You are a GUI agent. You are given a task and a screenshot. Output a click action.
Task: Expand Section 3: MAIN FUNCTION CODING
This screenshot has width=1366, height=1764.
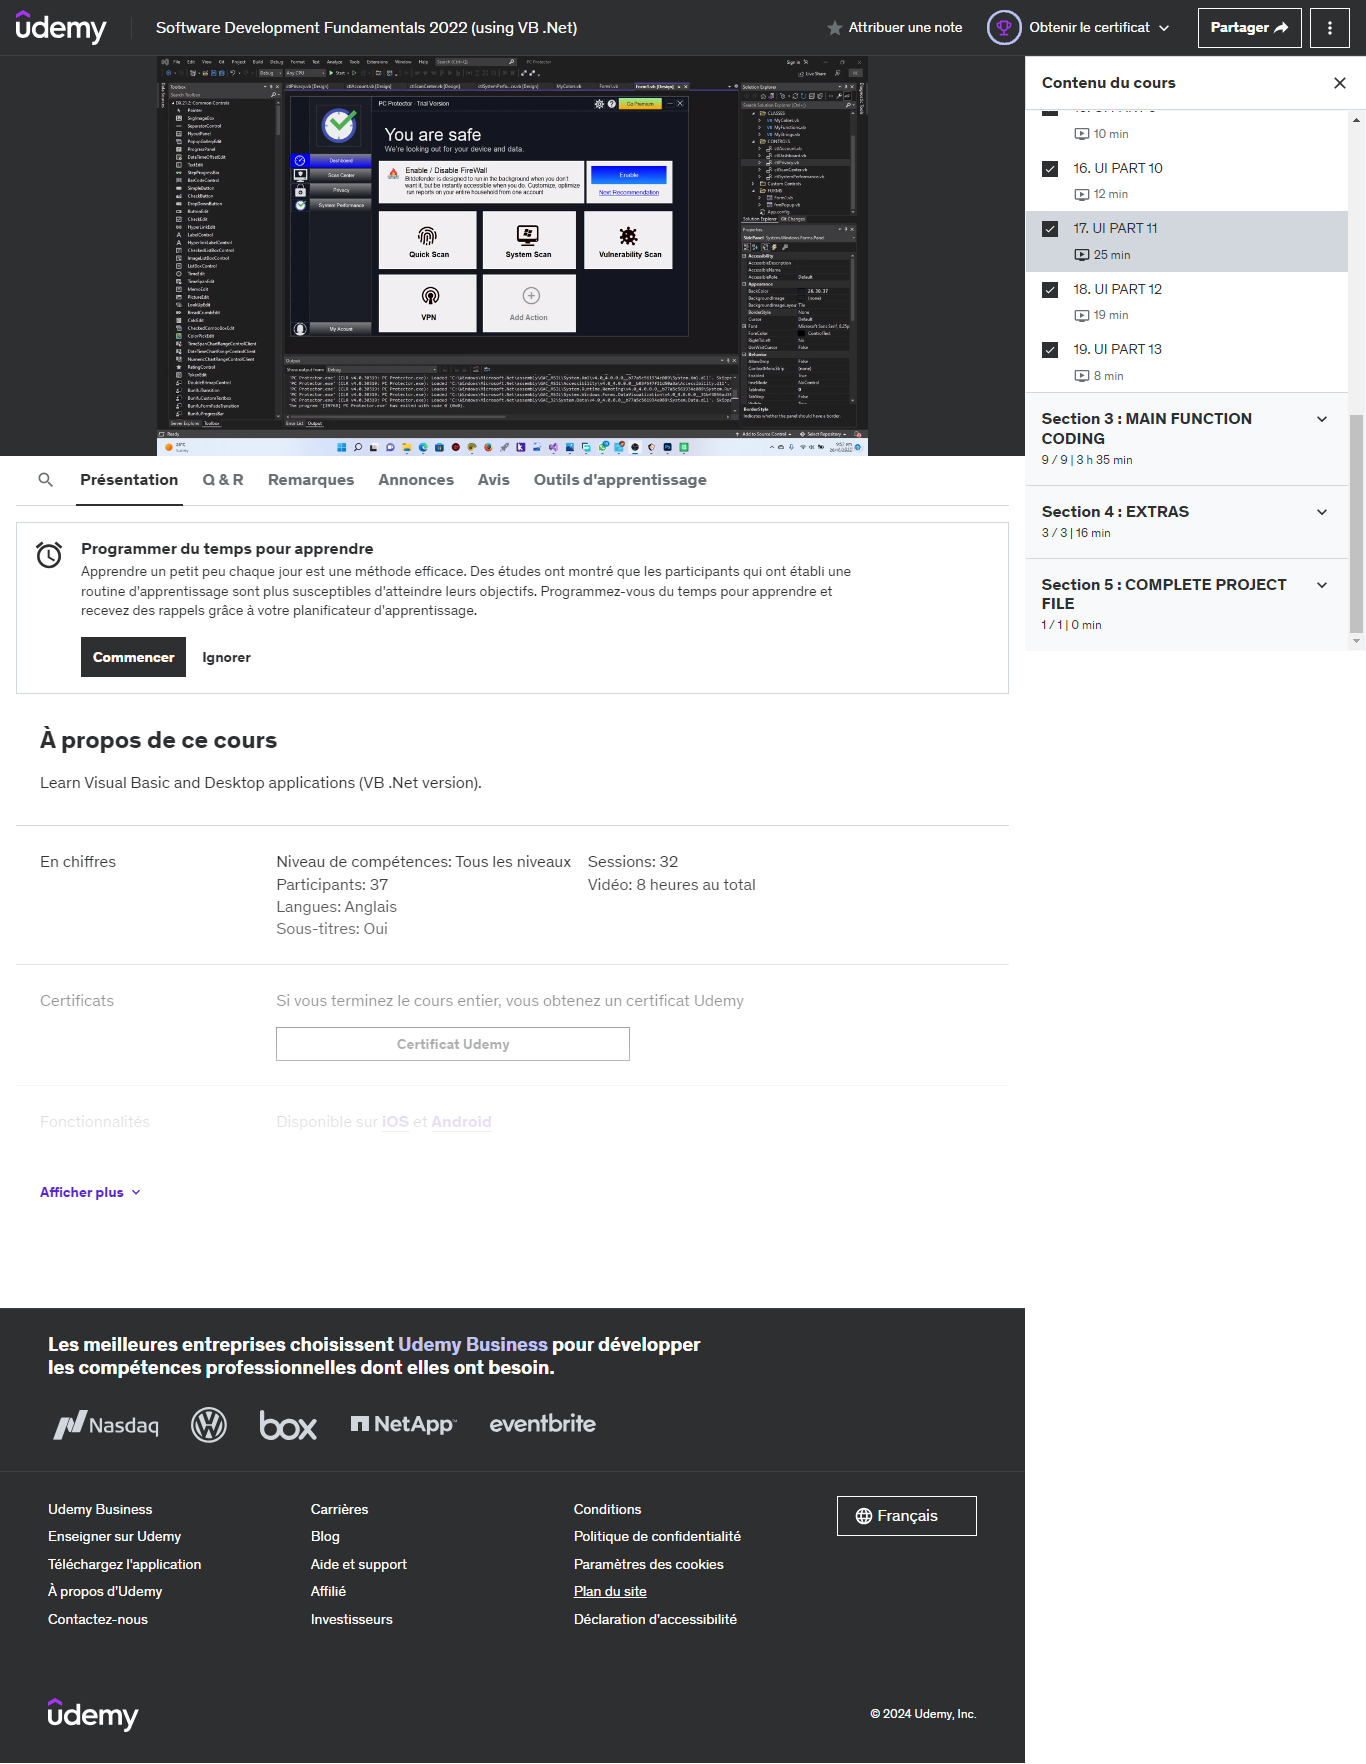pos(1186,439)
